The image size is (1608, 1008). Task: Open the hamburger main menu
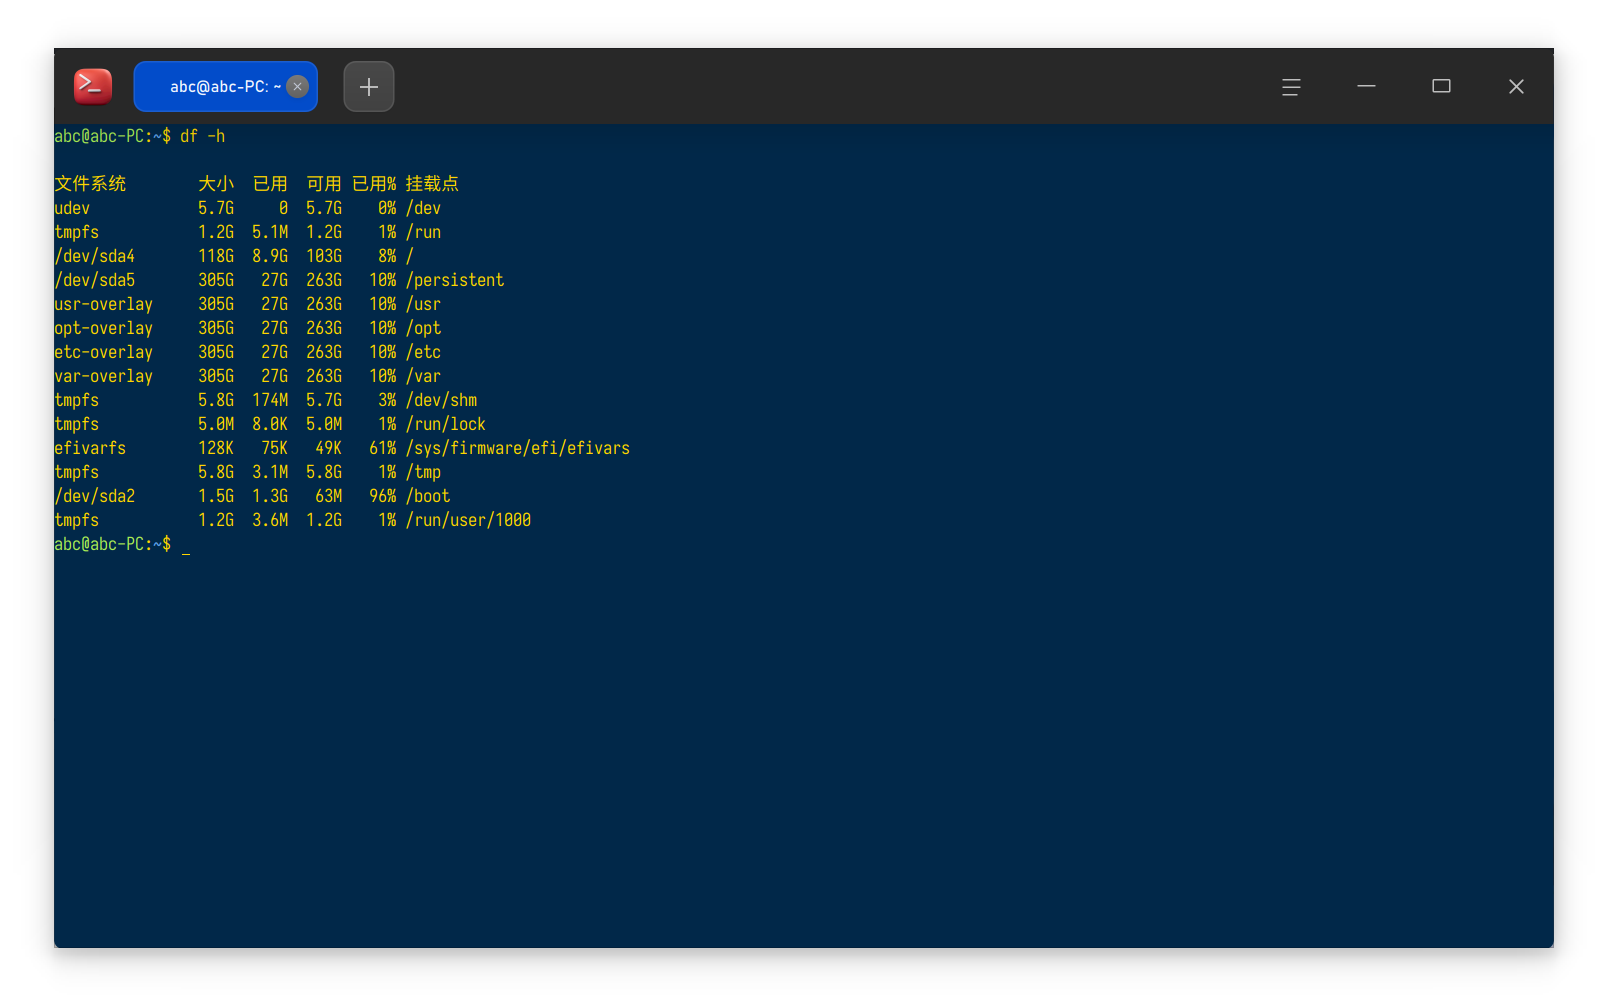[1291, 87]
